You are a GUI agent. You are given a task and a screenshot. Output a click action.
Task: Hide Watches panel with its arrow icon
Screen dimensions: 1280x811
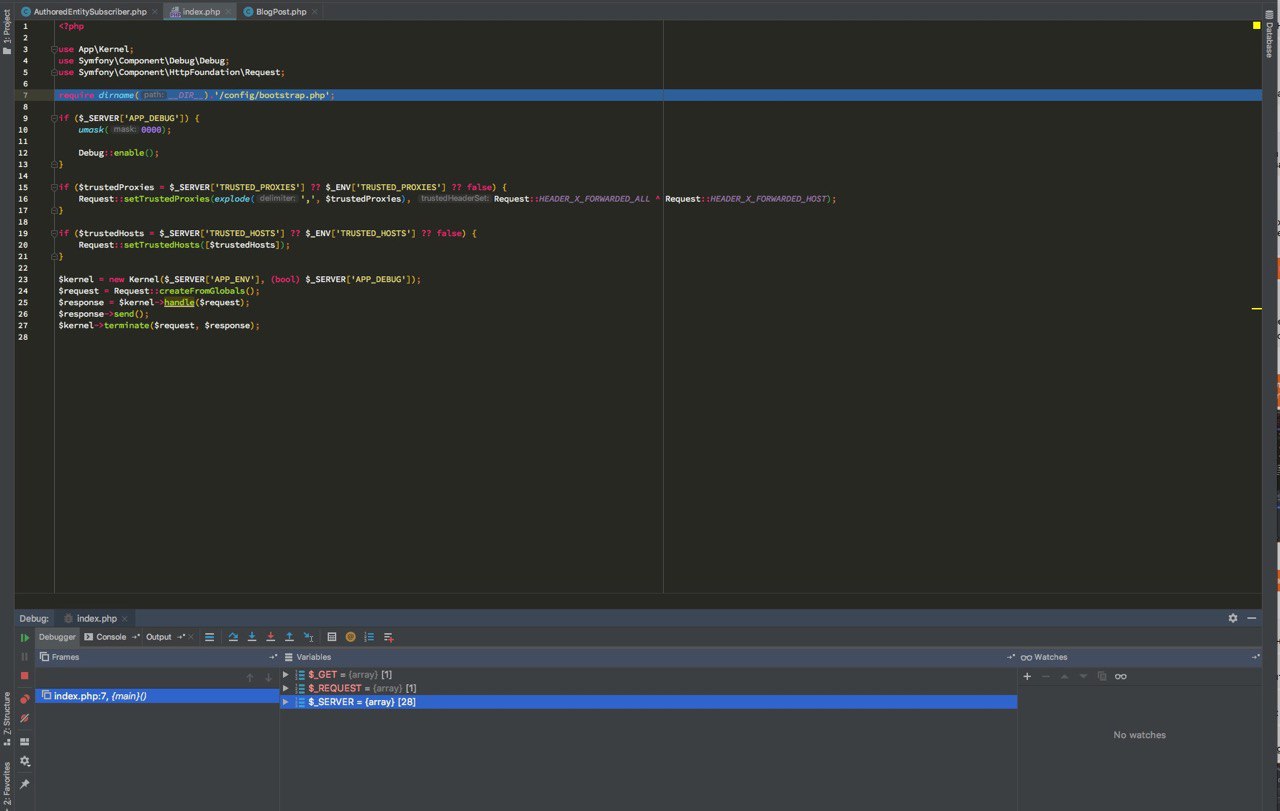tap(1256, 657)
